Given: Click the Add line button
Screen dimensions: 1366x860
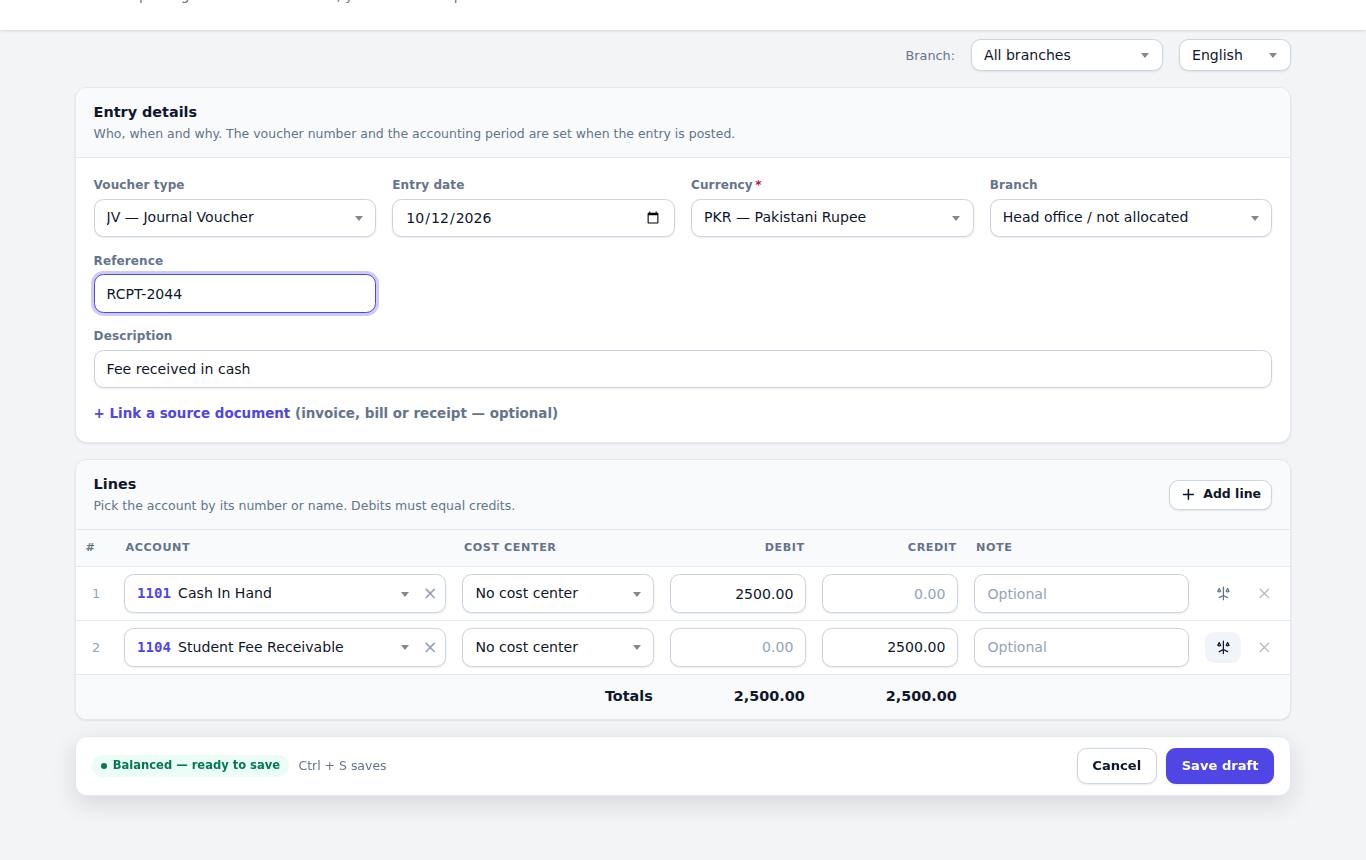Looking at the screenshot, I should pyautogui.click(x=1220, y=494).
